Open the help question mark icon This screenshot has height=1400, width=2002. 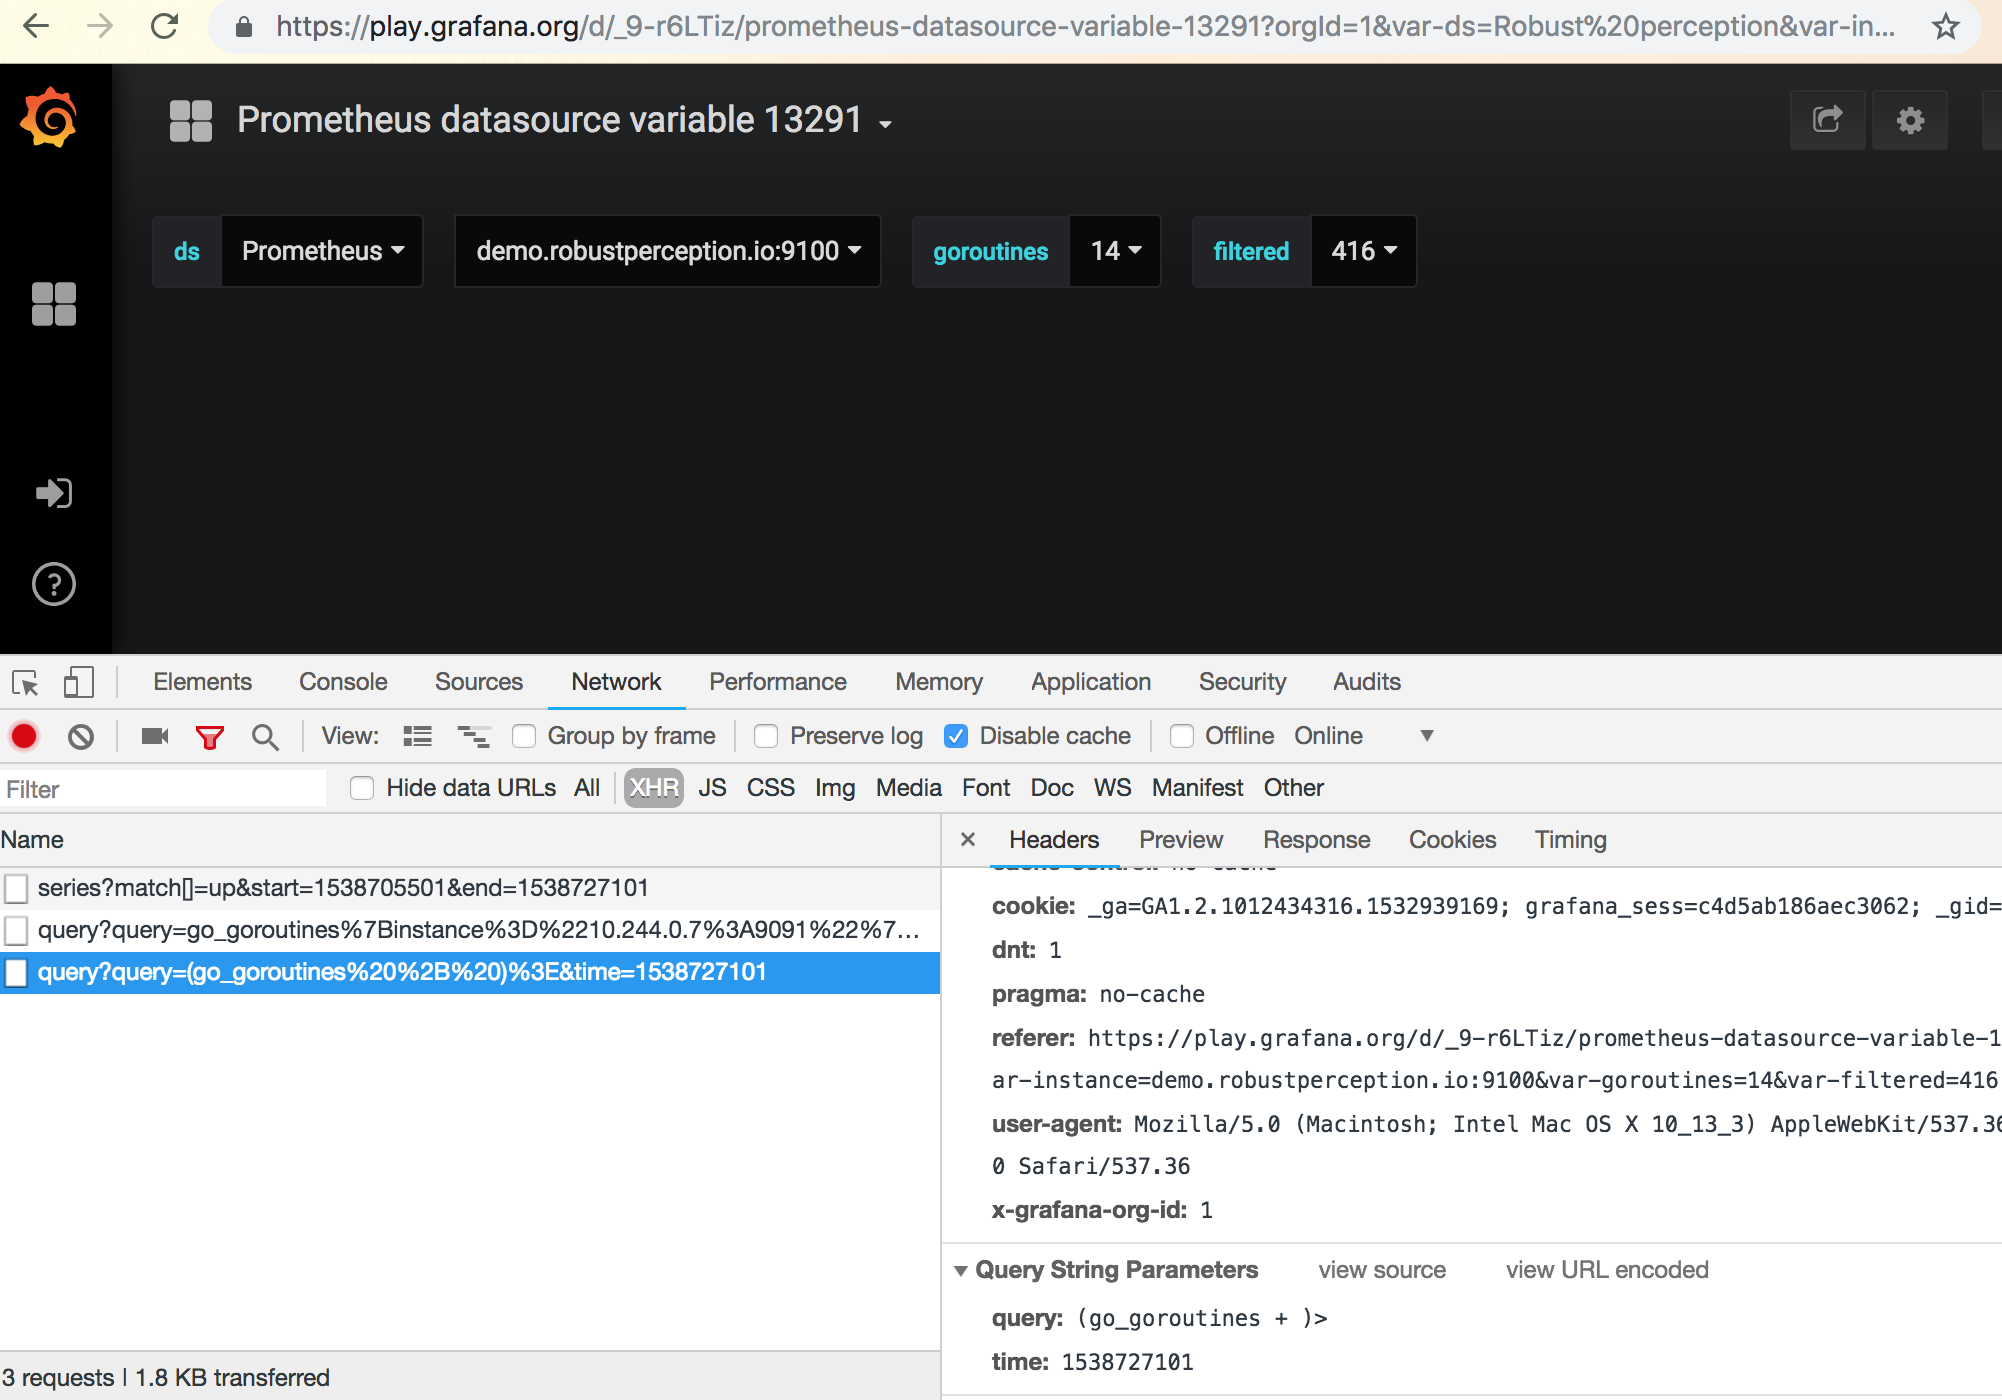[53, 584]
